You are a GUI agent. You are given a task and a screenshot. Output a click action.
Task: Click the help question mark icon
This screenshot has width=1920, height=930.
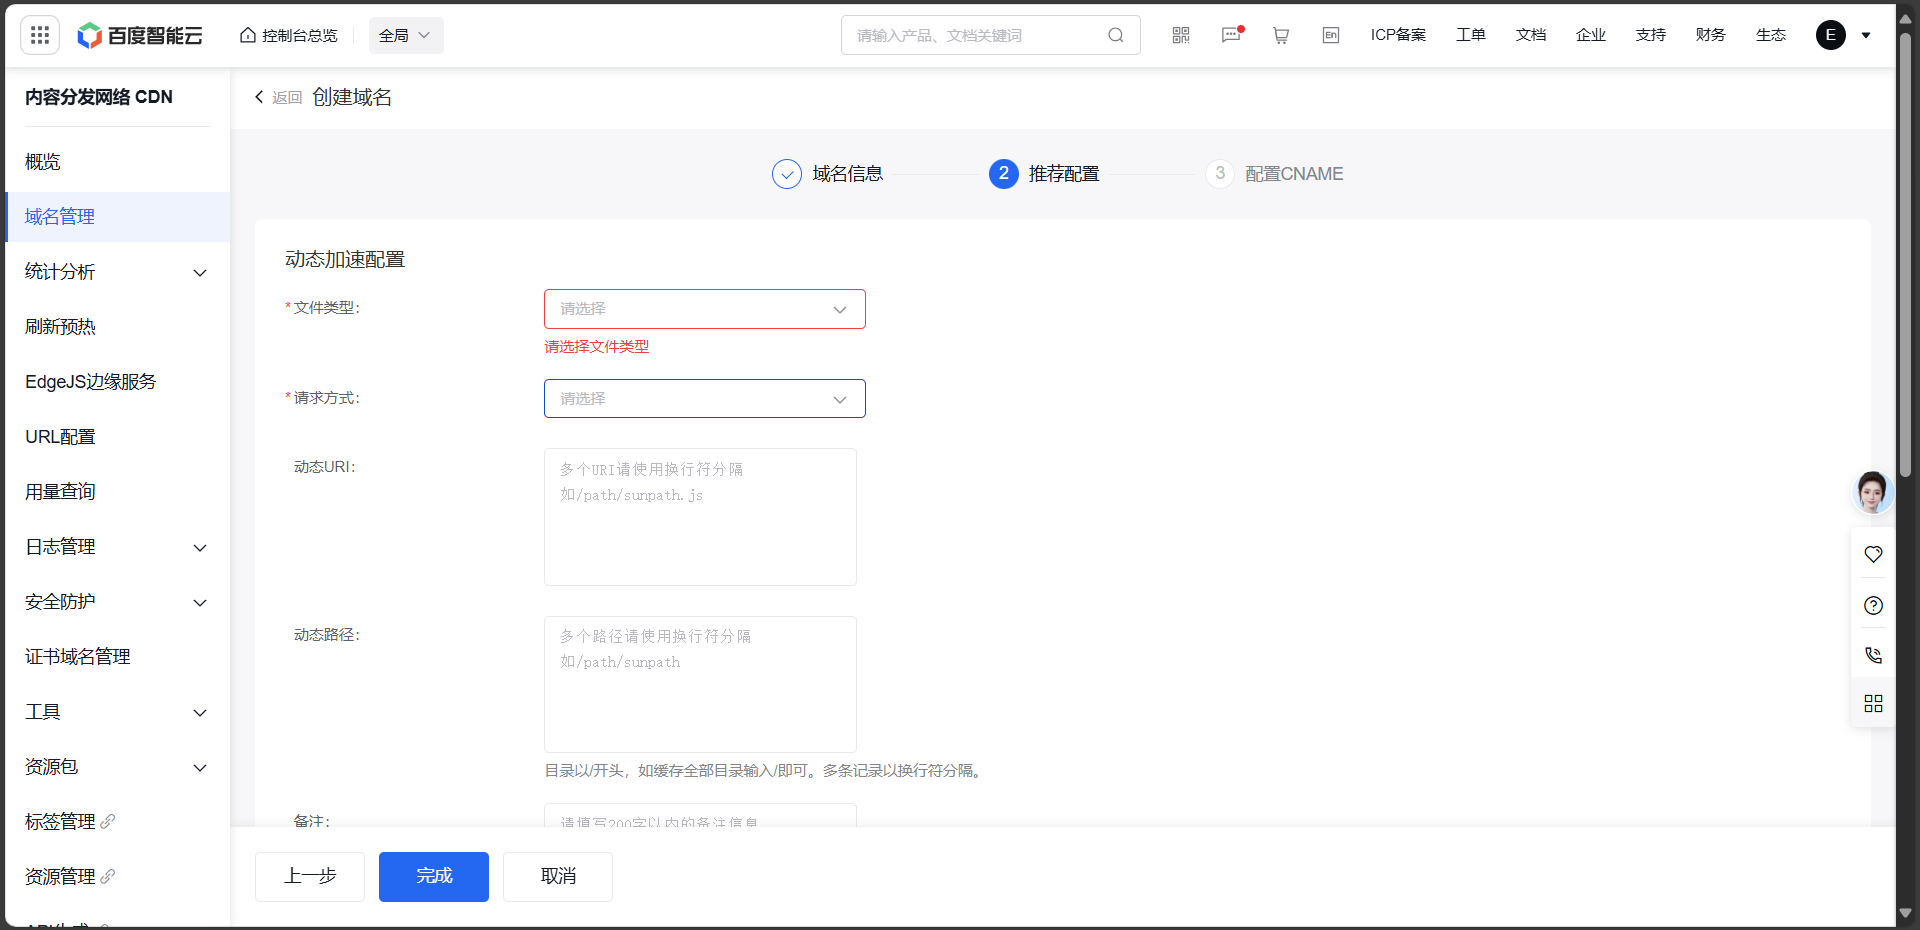[1874, 605]
